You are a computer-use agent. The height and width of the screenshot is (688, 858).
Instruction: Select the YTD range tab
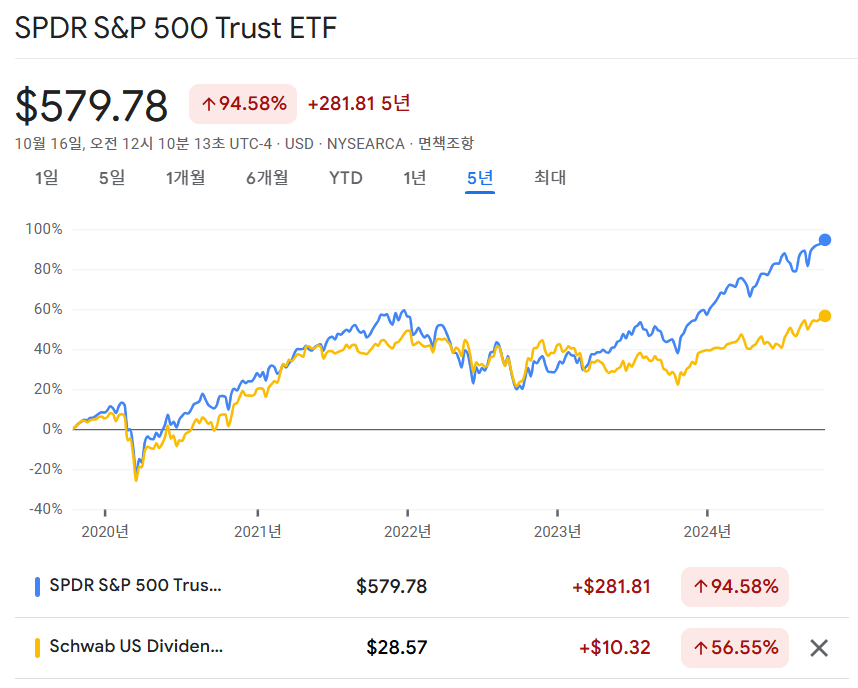[x=346, y=178]
